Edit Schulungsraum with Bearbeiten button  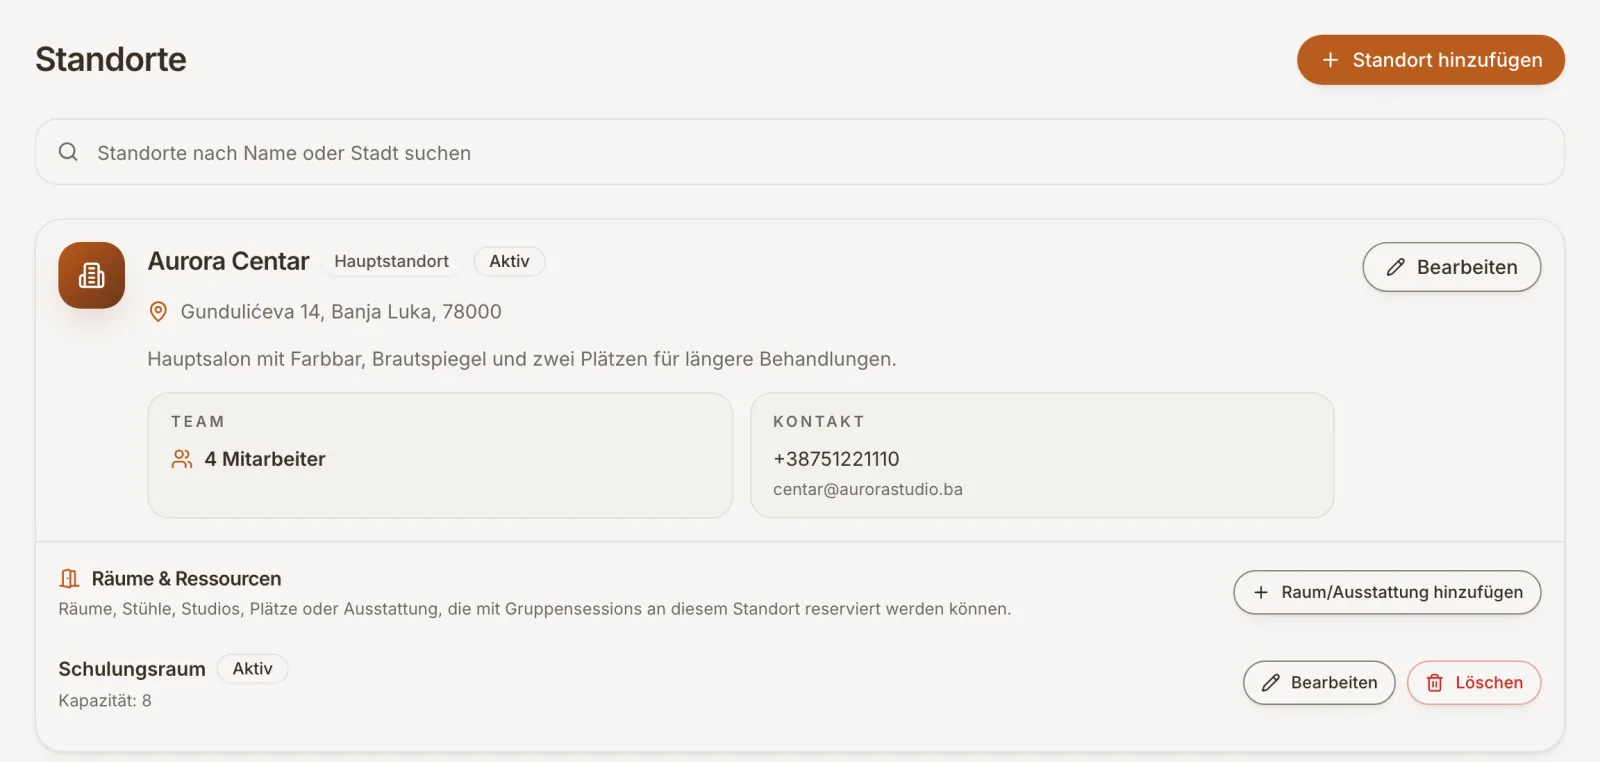[x=1319, y=682]
